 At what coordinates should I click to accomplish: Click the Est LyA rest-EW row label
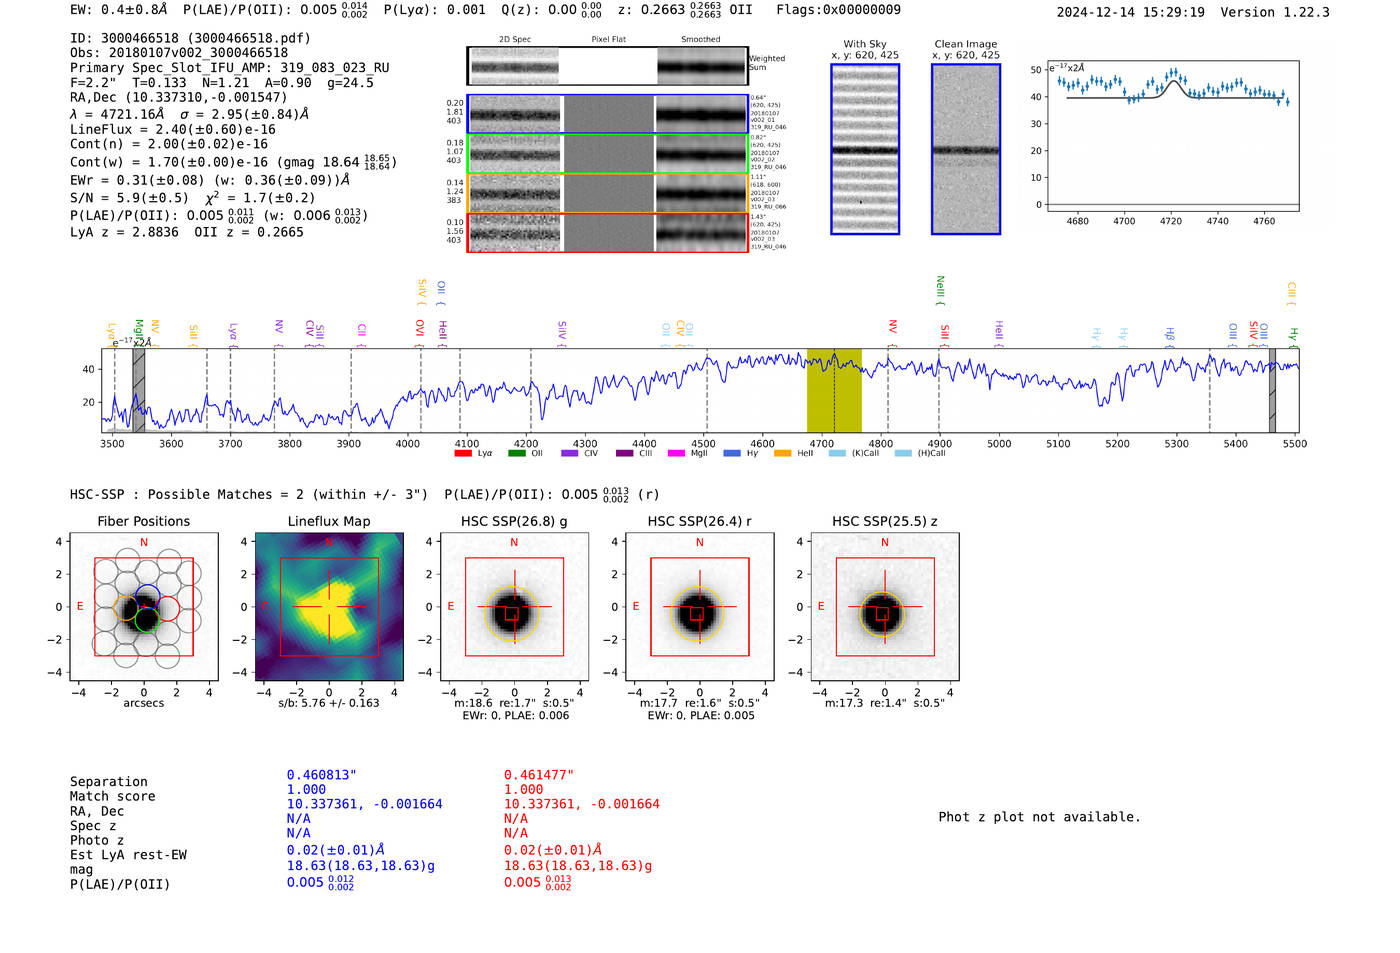[128, 855]
